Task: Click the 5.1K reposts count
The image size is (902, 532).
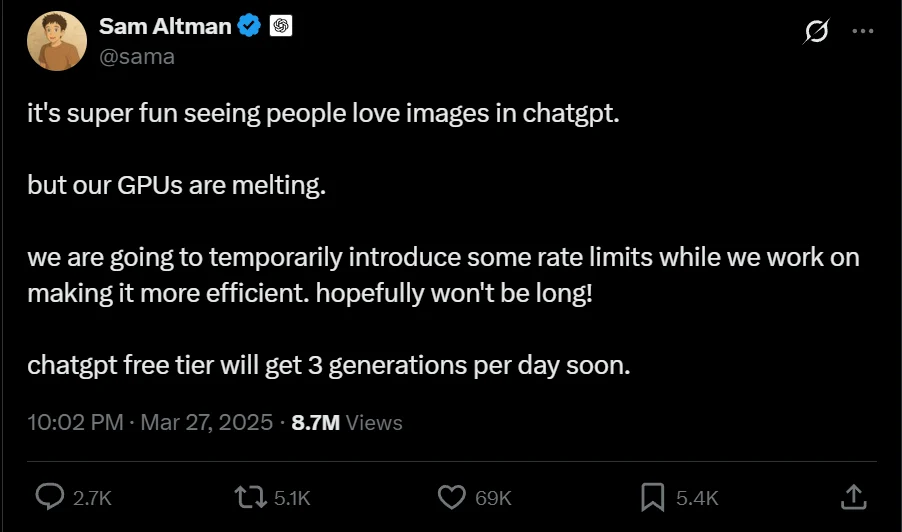Action: pyautogui.click(x=292, y=497)
